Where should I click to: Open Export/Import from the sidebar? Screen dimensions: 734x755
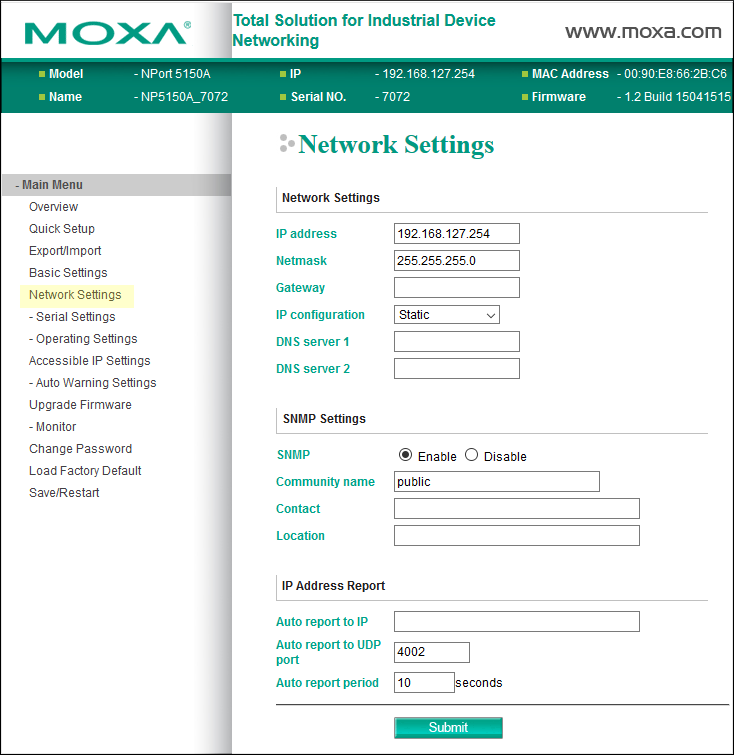pyautogui.click(x=65, y=251)
